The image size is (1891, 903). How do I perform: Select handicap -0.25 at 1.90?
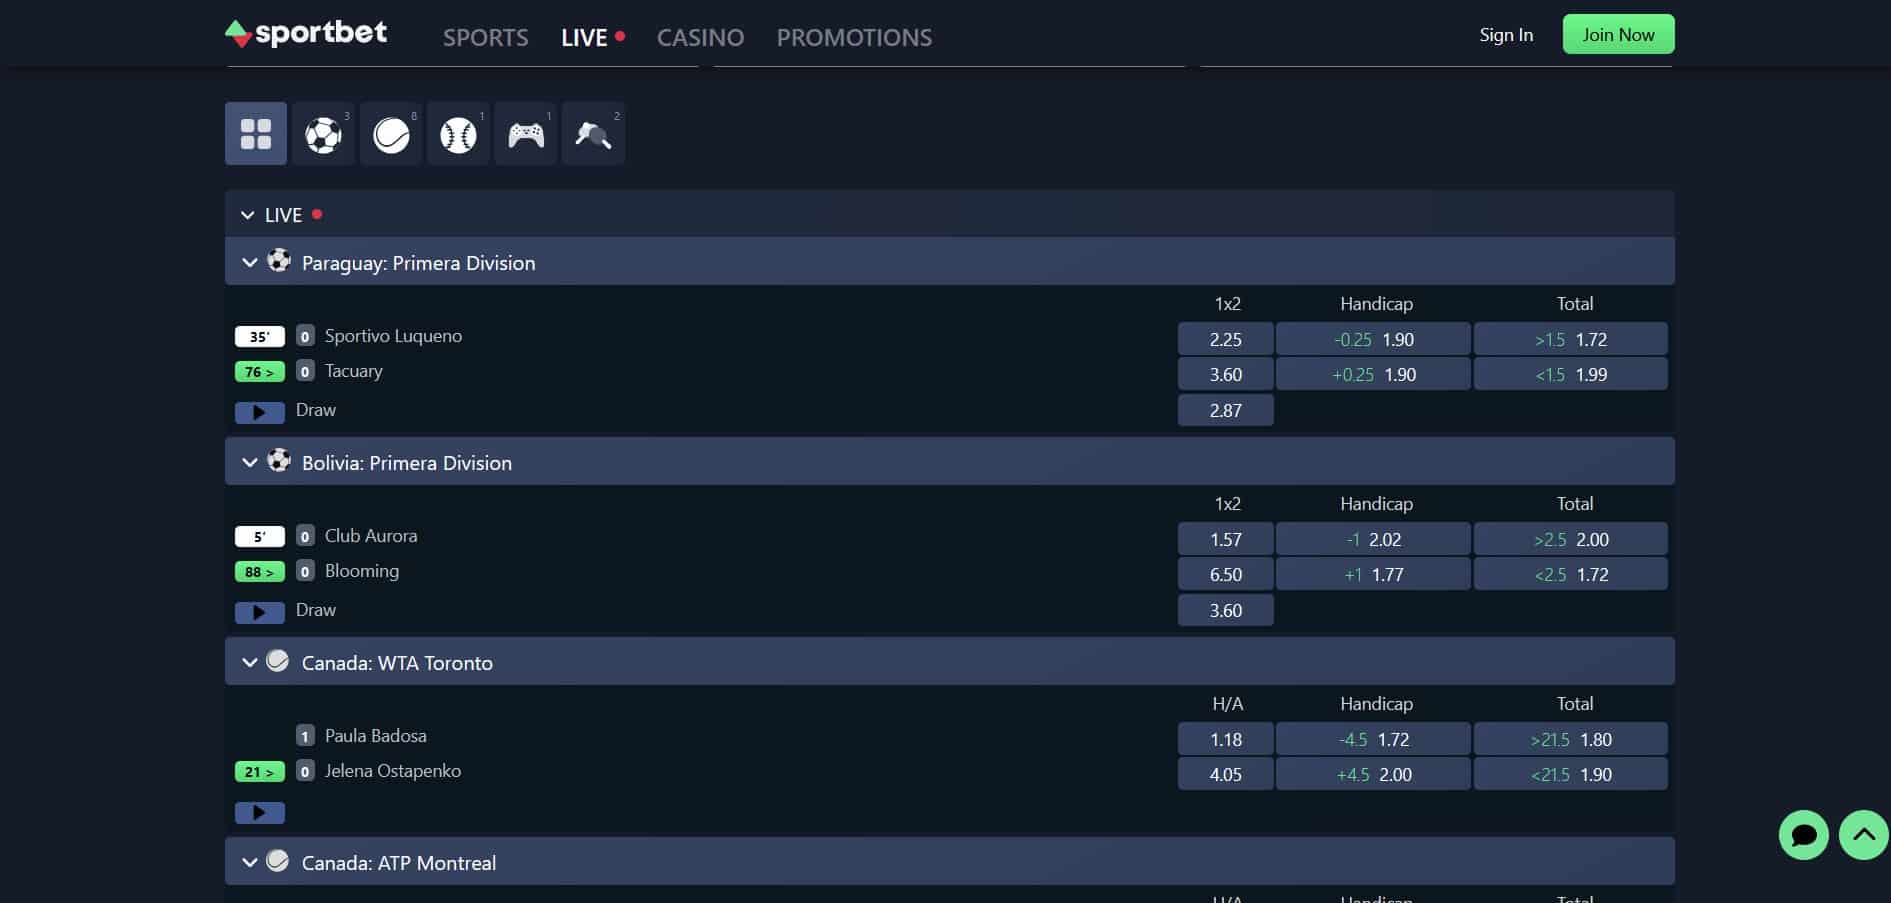[1374, 339]
